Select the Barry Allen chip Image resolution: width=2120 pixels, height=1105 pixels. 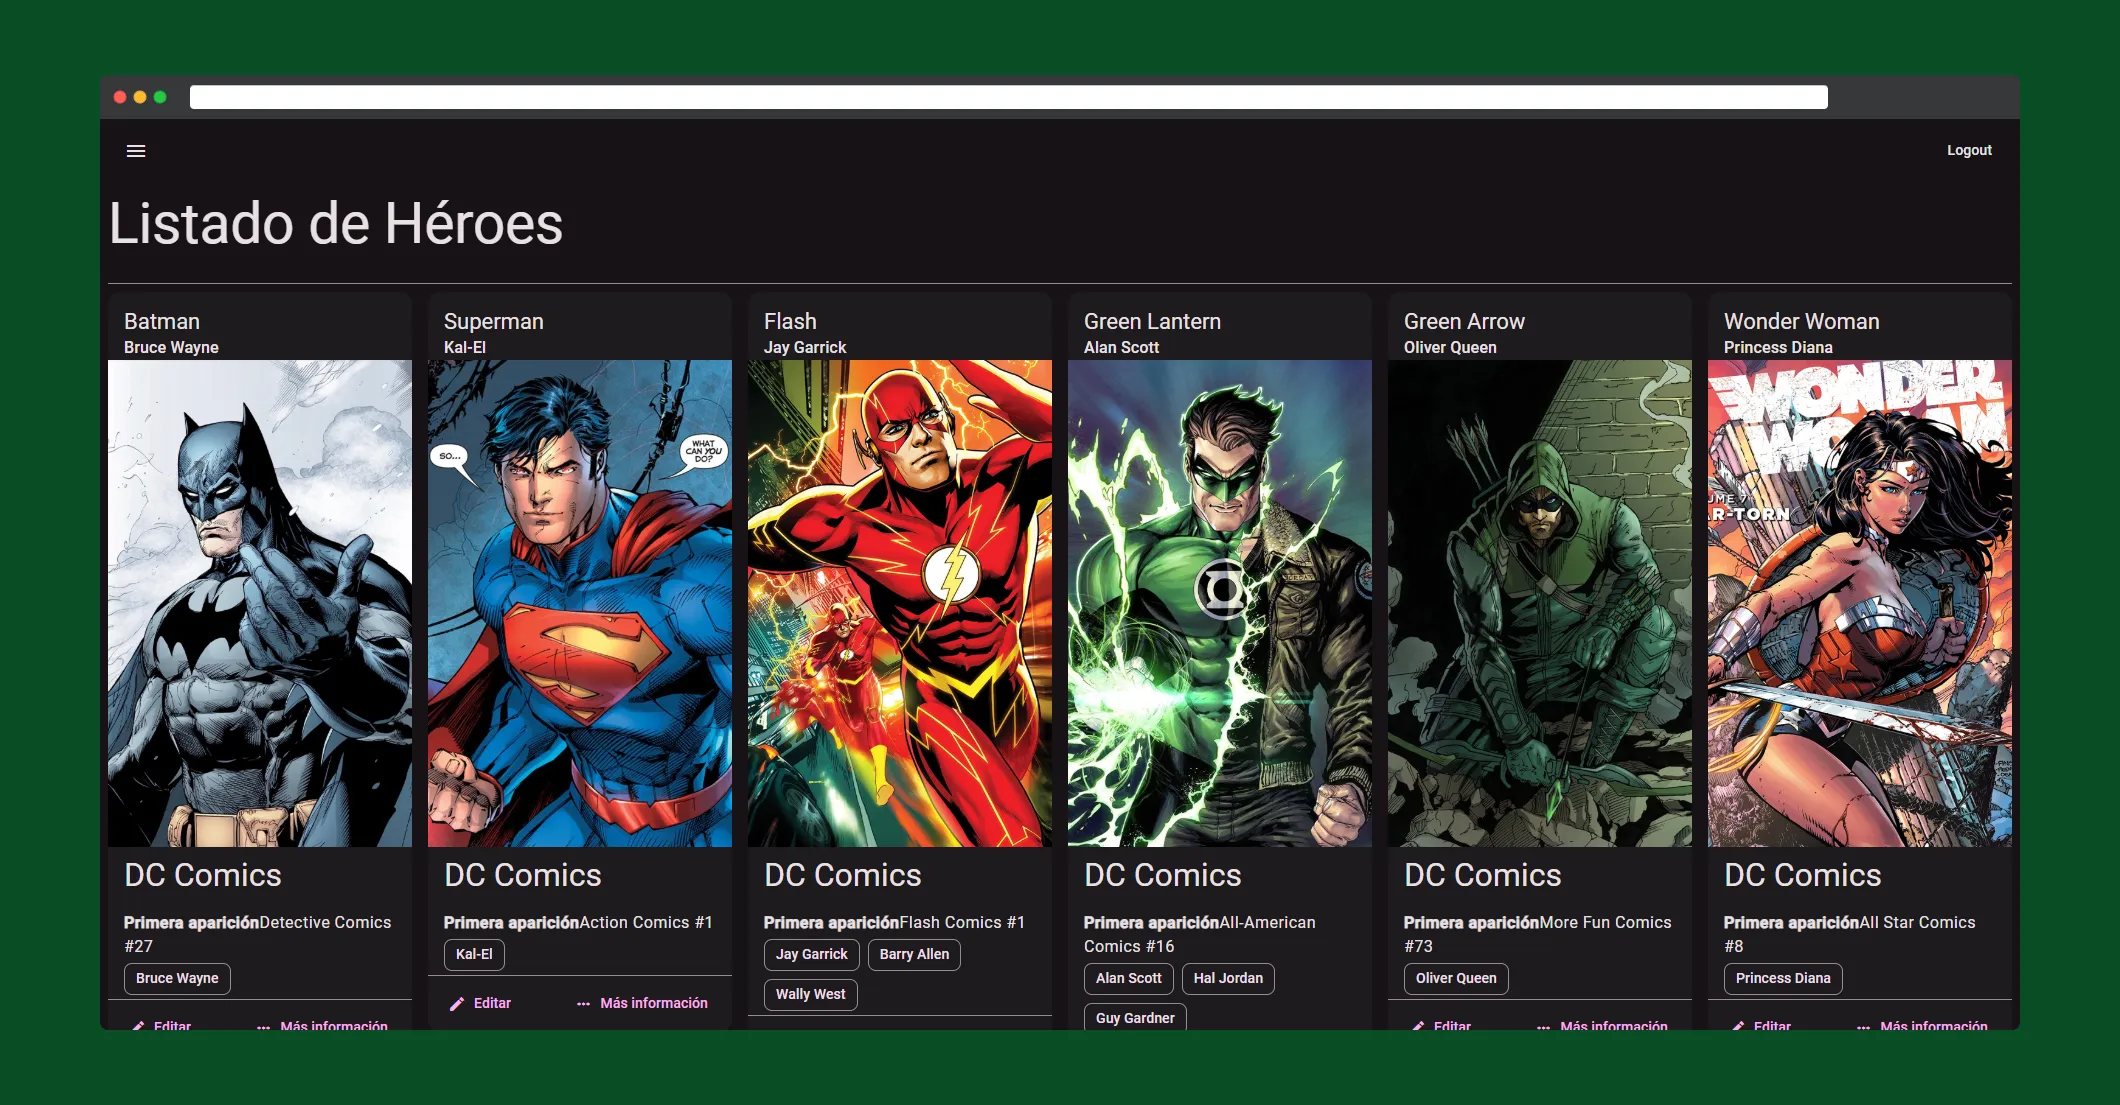click(914, 954)
